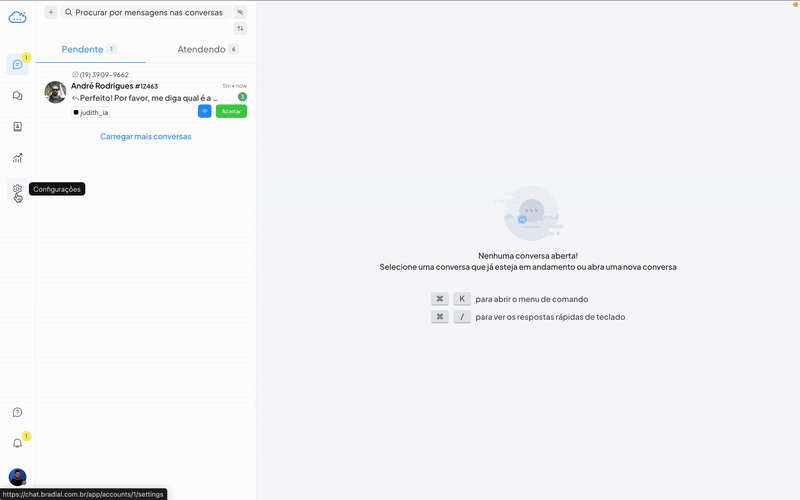This screenshot has width=800, height=500.
Task: Open Configurações gear icon
Action: tap(17, 189)
